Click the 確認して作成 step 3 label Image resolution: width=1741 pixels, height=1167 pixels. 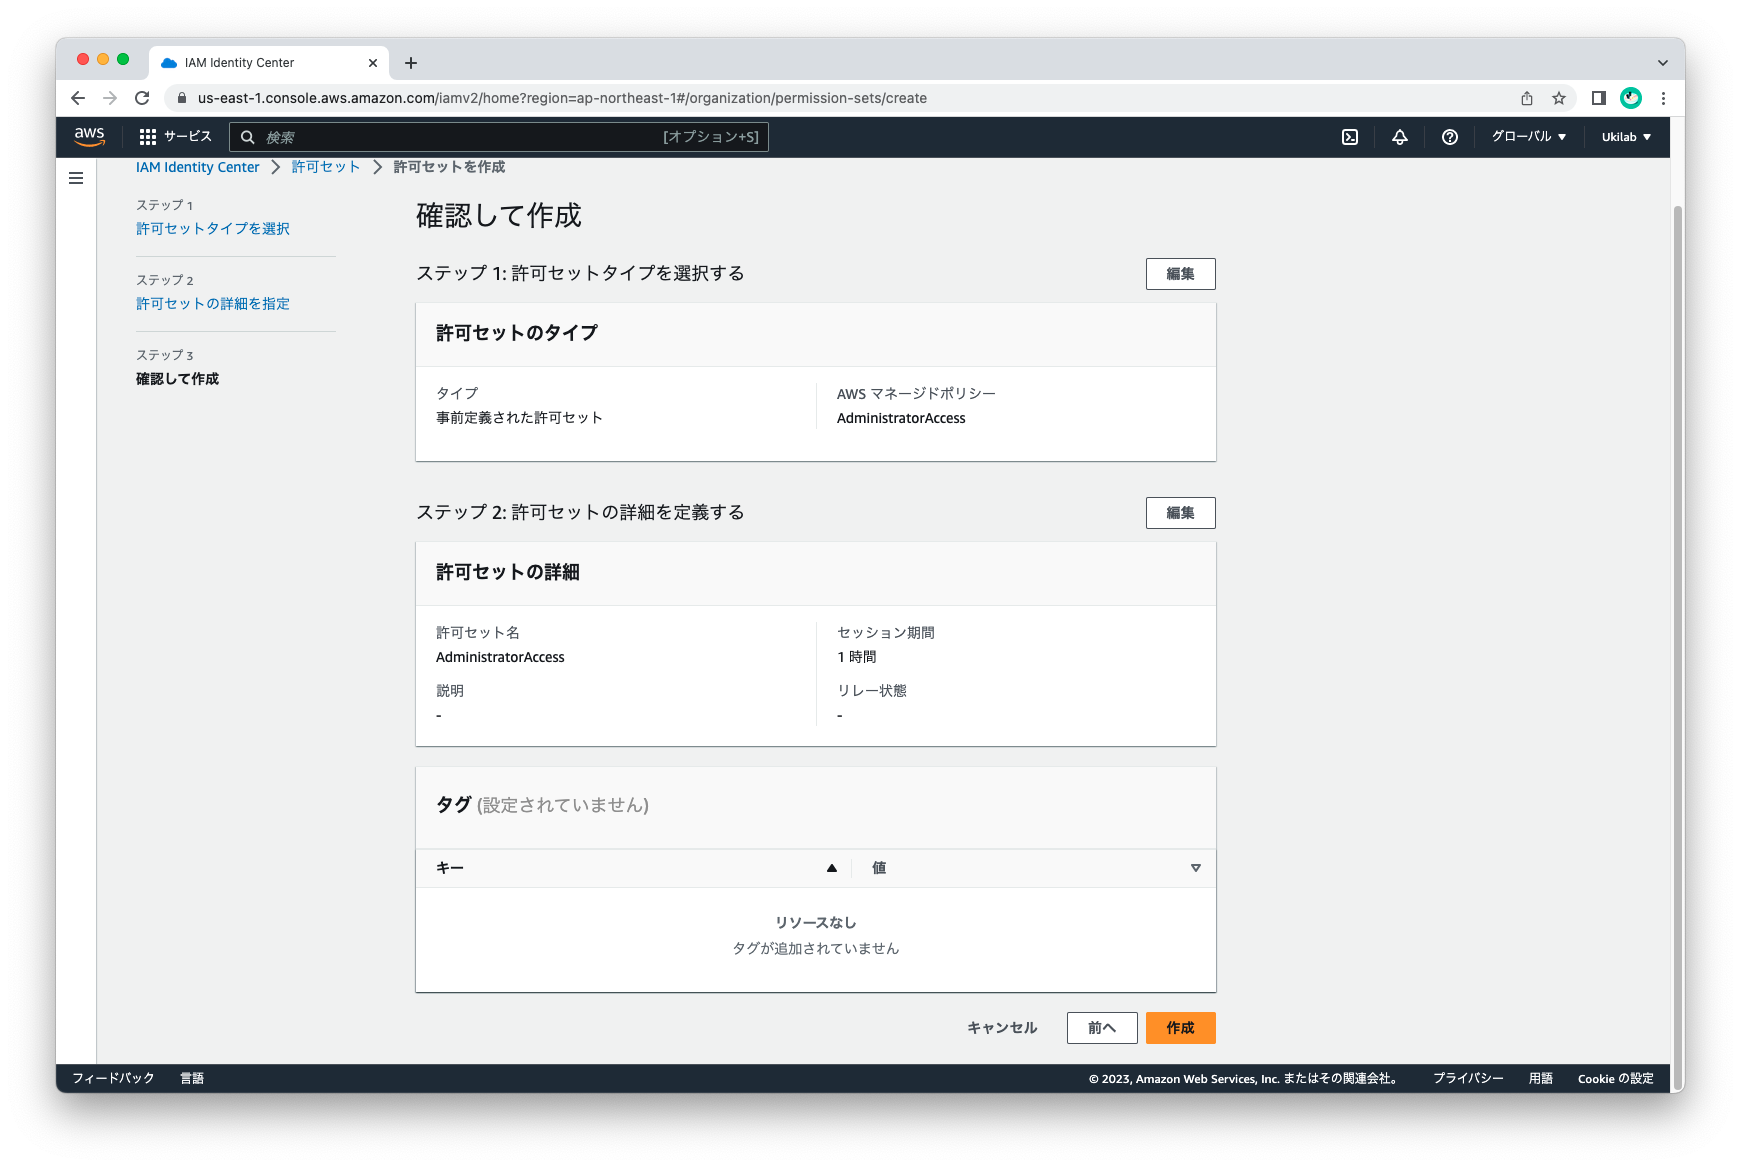tap(177, 379)
